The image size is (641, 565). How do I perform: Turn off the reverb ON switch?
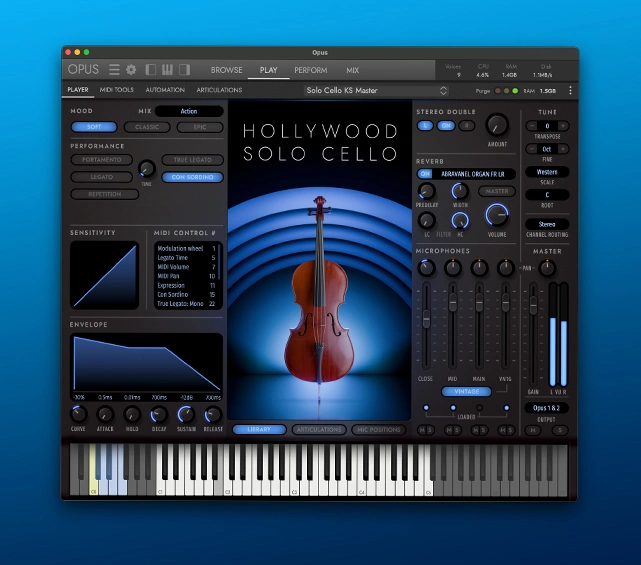click(425, 174)
